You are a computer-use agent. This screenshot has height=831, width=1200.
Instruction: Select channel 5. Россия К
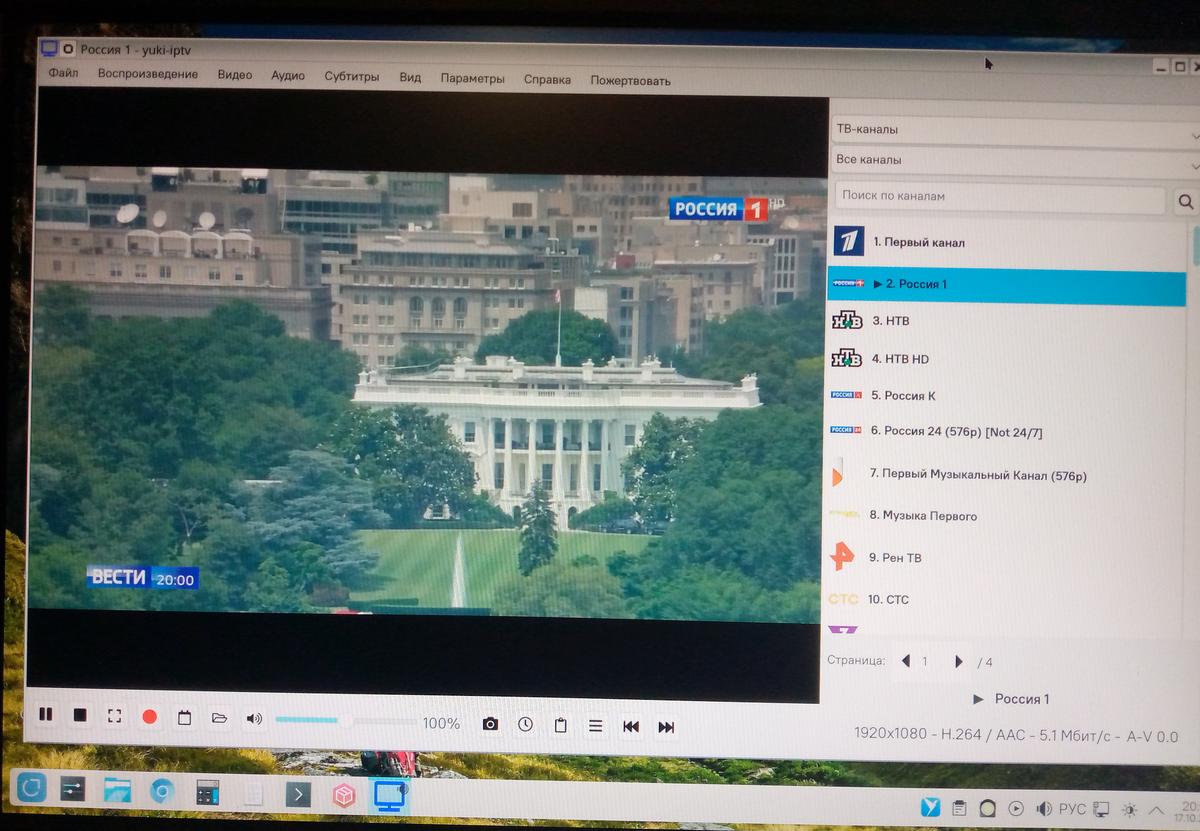[x=1007, y=396]
